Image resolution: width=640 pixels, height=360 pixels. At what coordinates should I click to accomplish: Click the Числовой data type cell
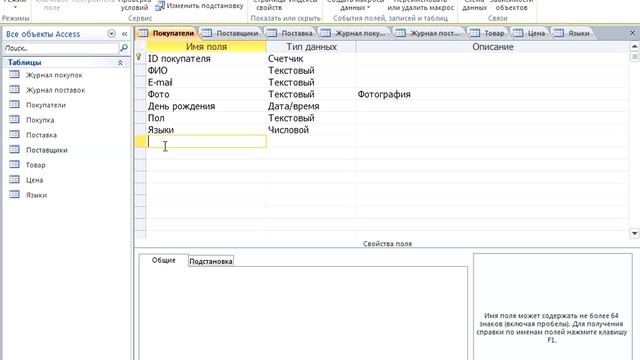pos(311,130)
